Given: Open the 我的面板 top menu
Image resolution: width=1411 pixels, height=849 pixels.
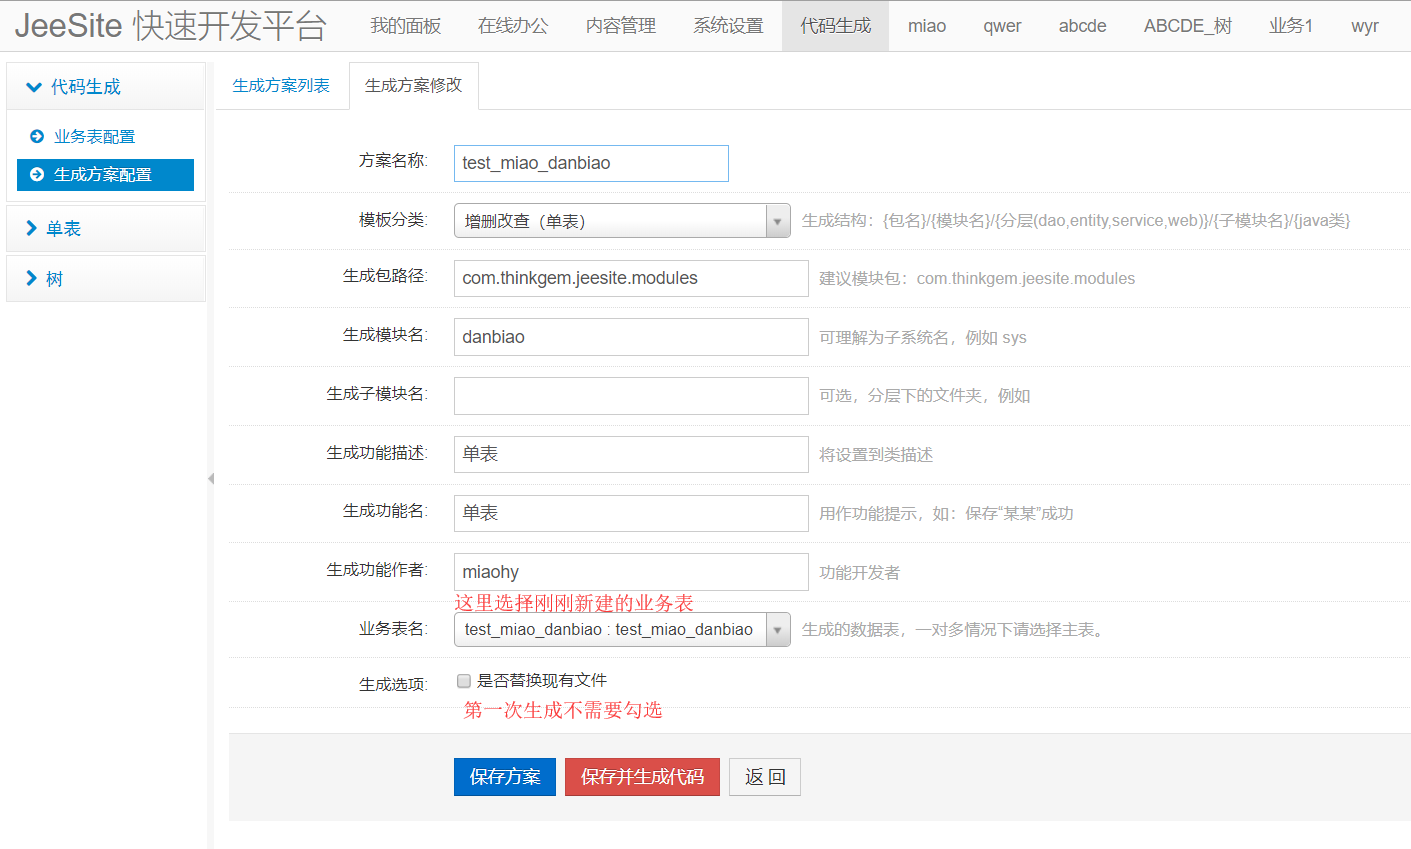Looking at the screenshot, I should tap(406, 26).
